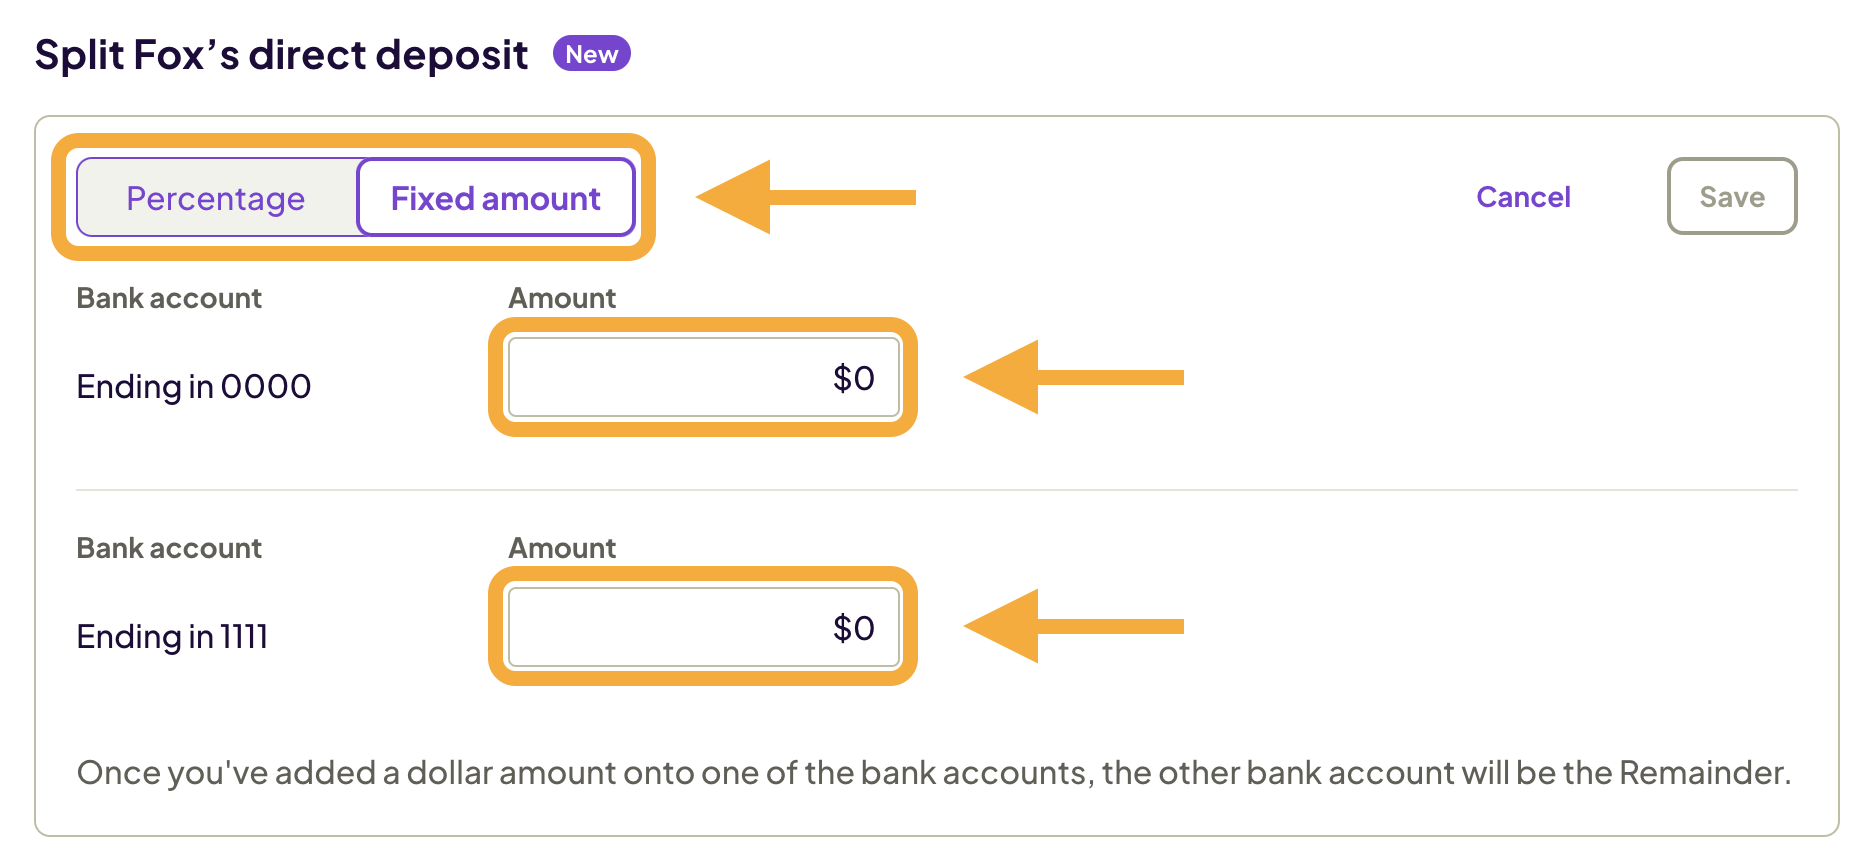Click the Cancel link
Image resolution: width=1868 pixels, height=858 pixels.
pyautogui.click(x=1523, y=196)
